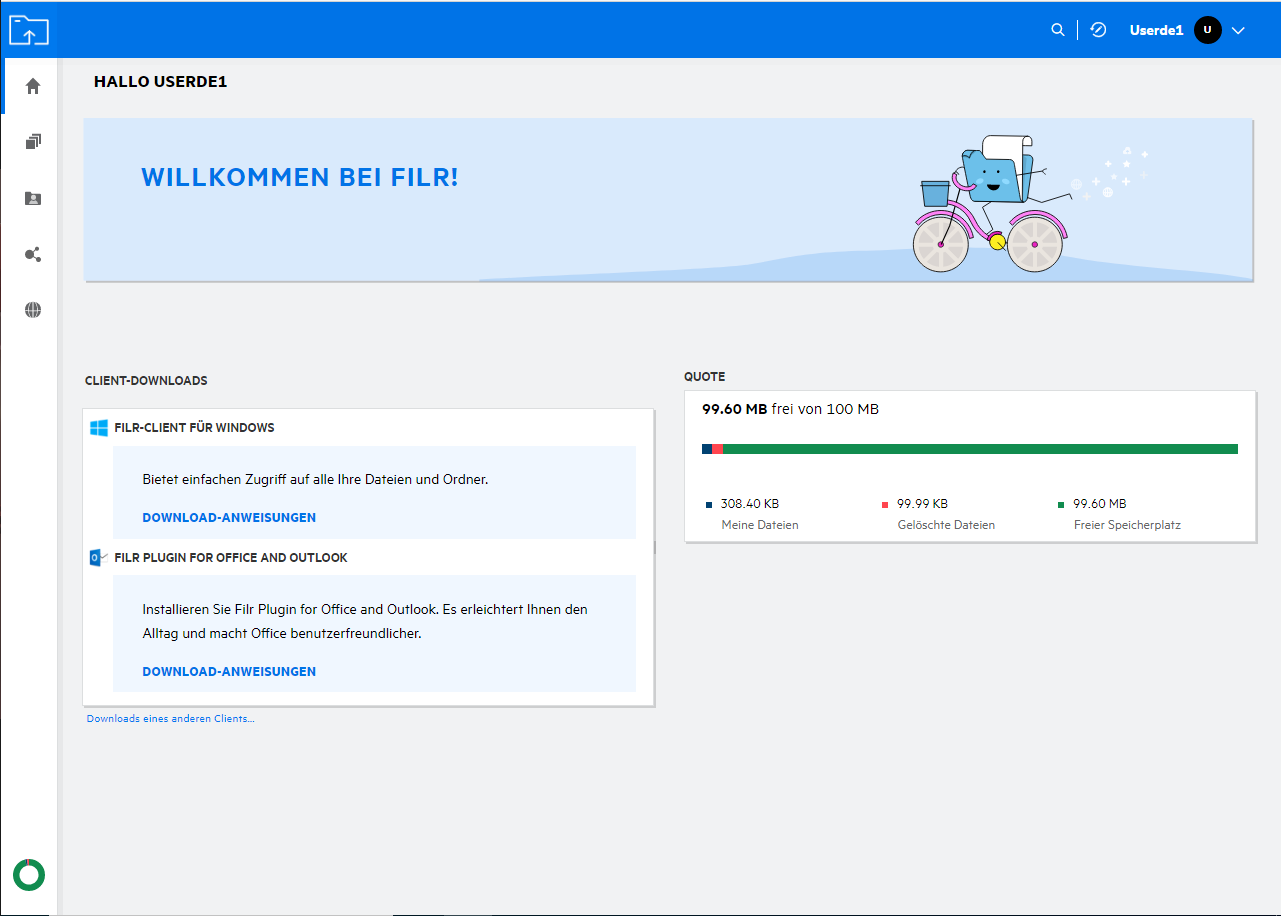This screenshot has width=1281, height=916.
Task: Open My Files in the sidebar
Action: pos(33,142)
